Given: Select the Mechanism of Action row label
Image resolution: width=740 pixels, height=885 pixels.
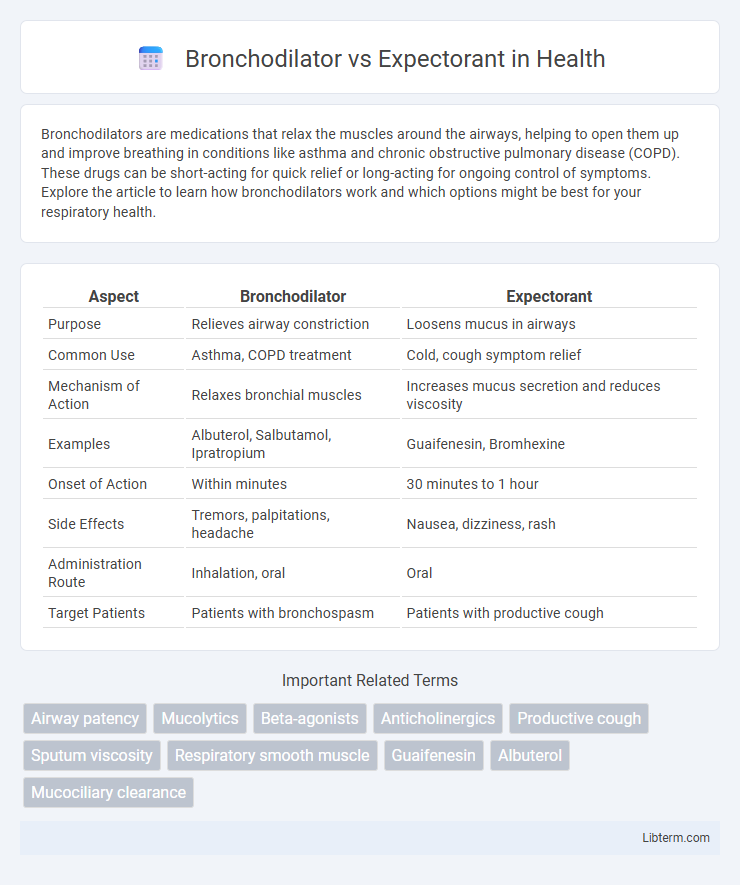Looking at the screenshot, I should click(94, 395).
